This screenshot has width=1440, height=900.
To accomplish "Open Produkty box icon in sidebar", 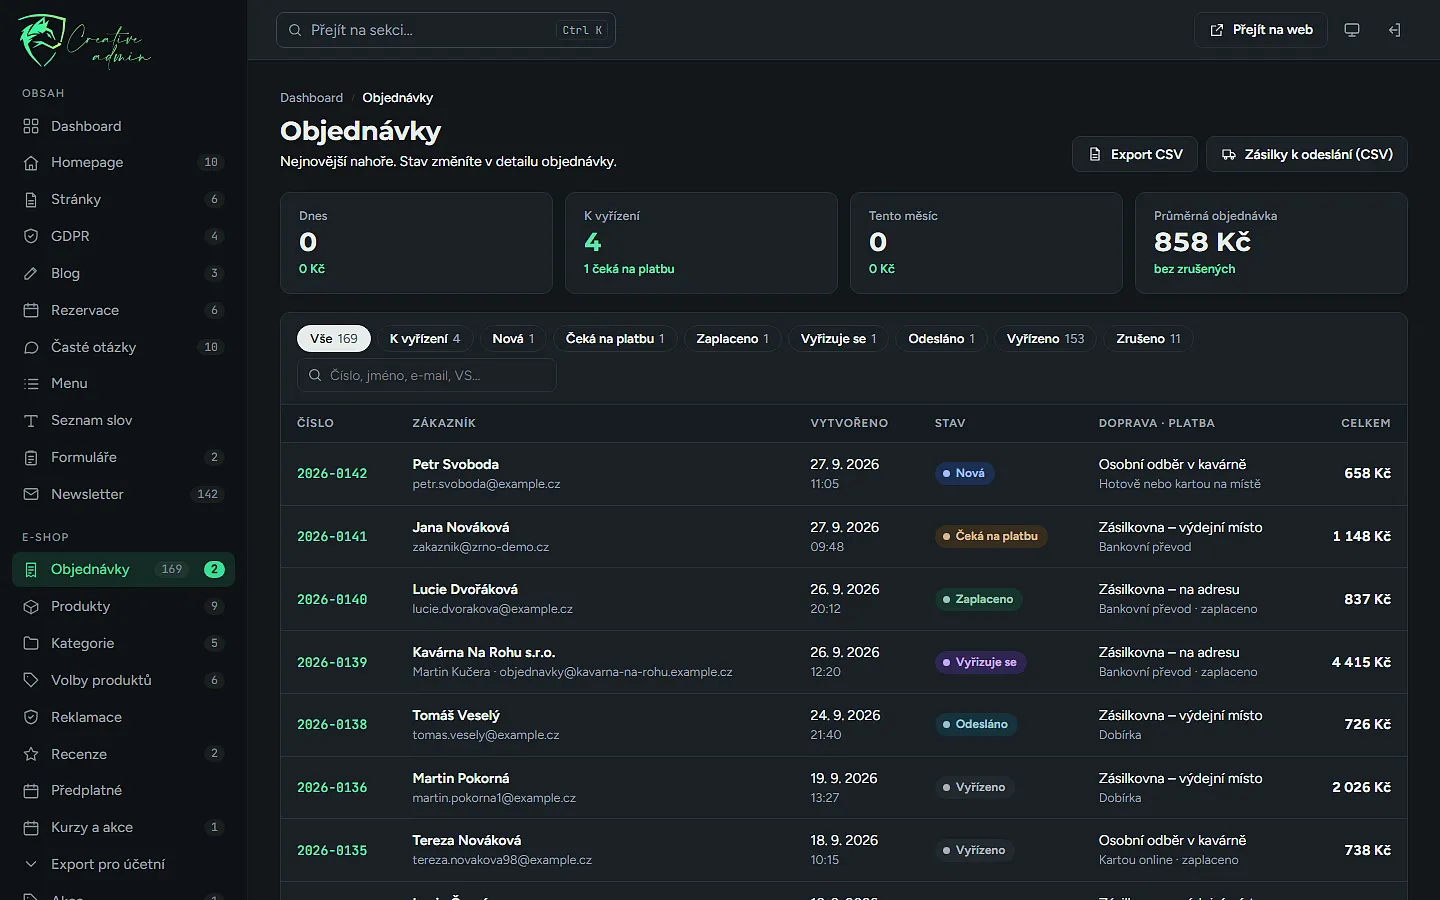I will click(x=31, y=606).
